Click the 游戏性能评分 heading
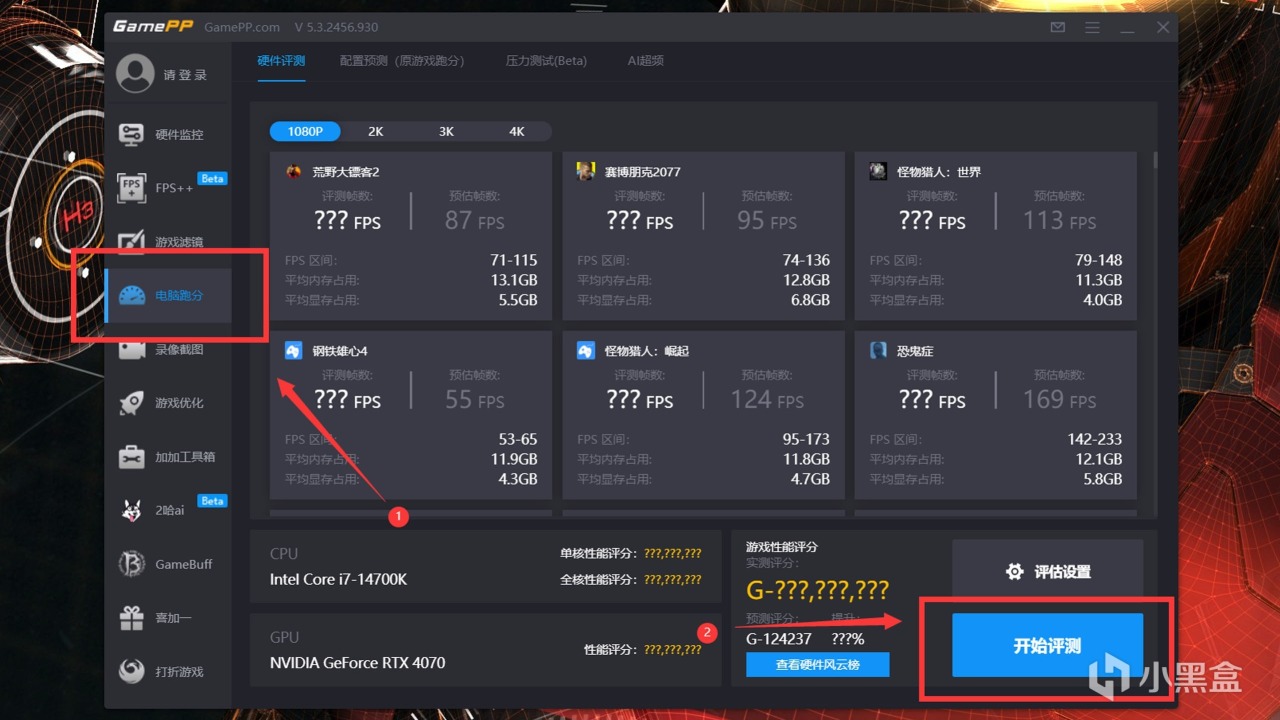 782,547
